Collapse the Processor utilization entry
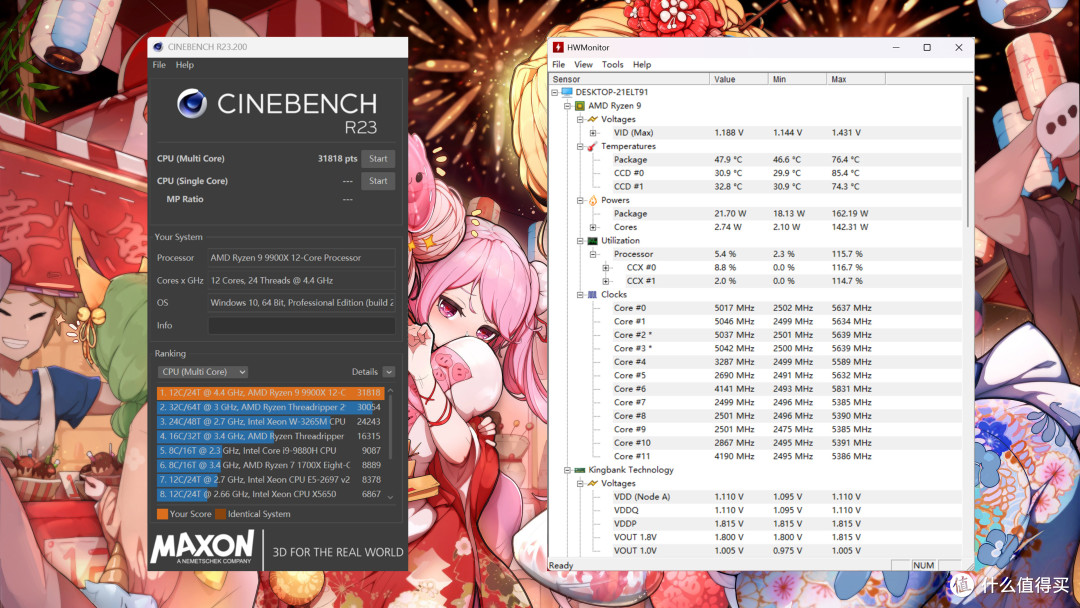 (x=593, y=254)
